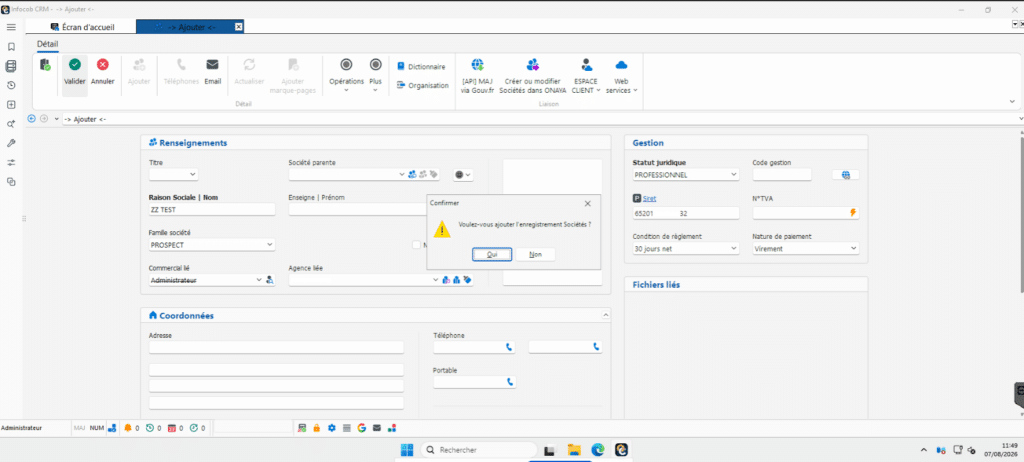Click the search user icon beside Commercial lié

point(270,280)
